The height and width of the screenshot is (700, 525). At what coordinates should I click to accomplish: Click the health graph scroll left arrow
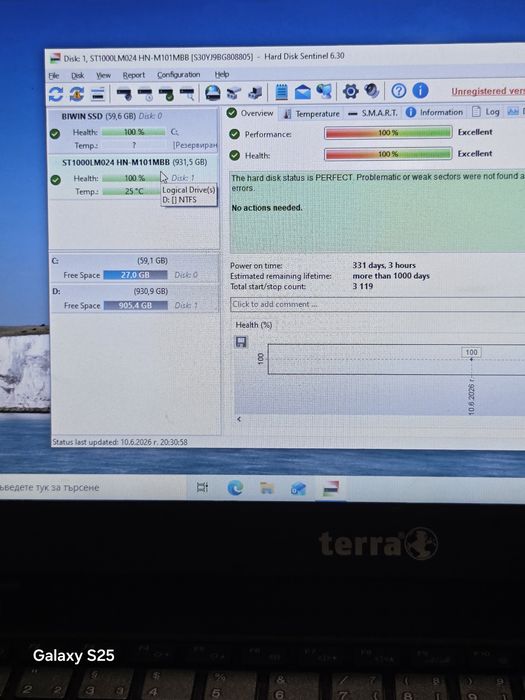coord(239,419)
